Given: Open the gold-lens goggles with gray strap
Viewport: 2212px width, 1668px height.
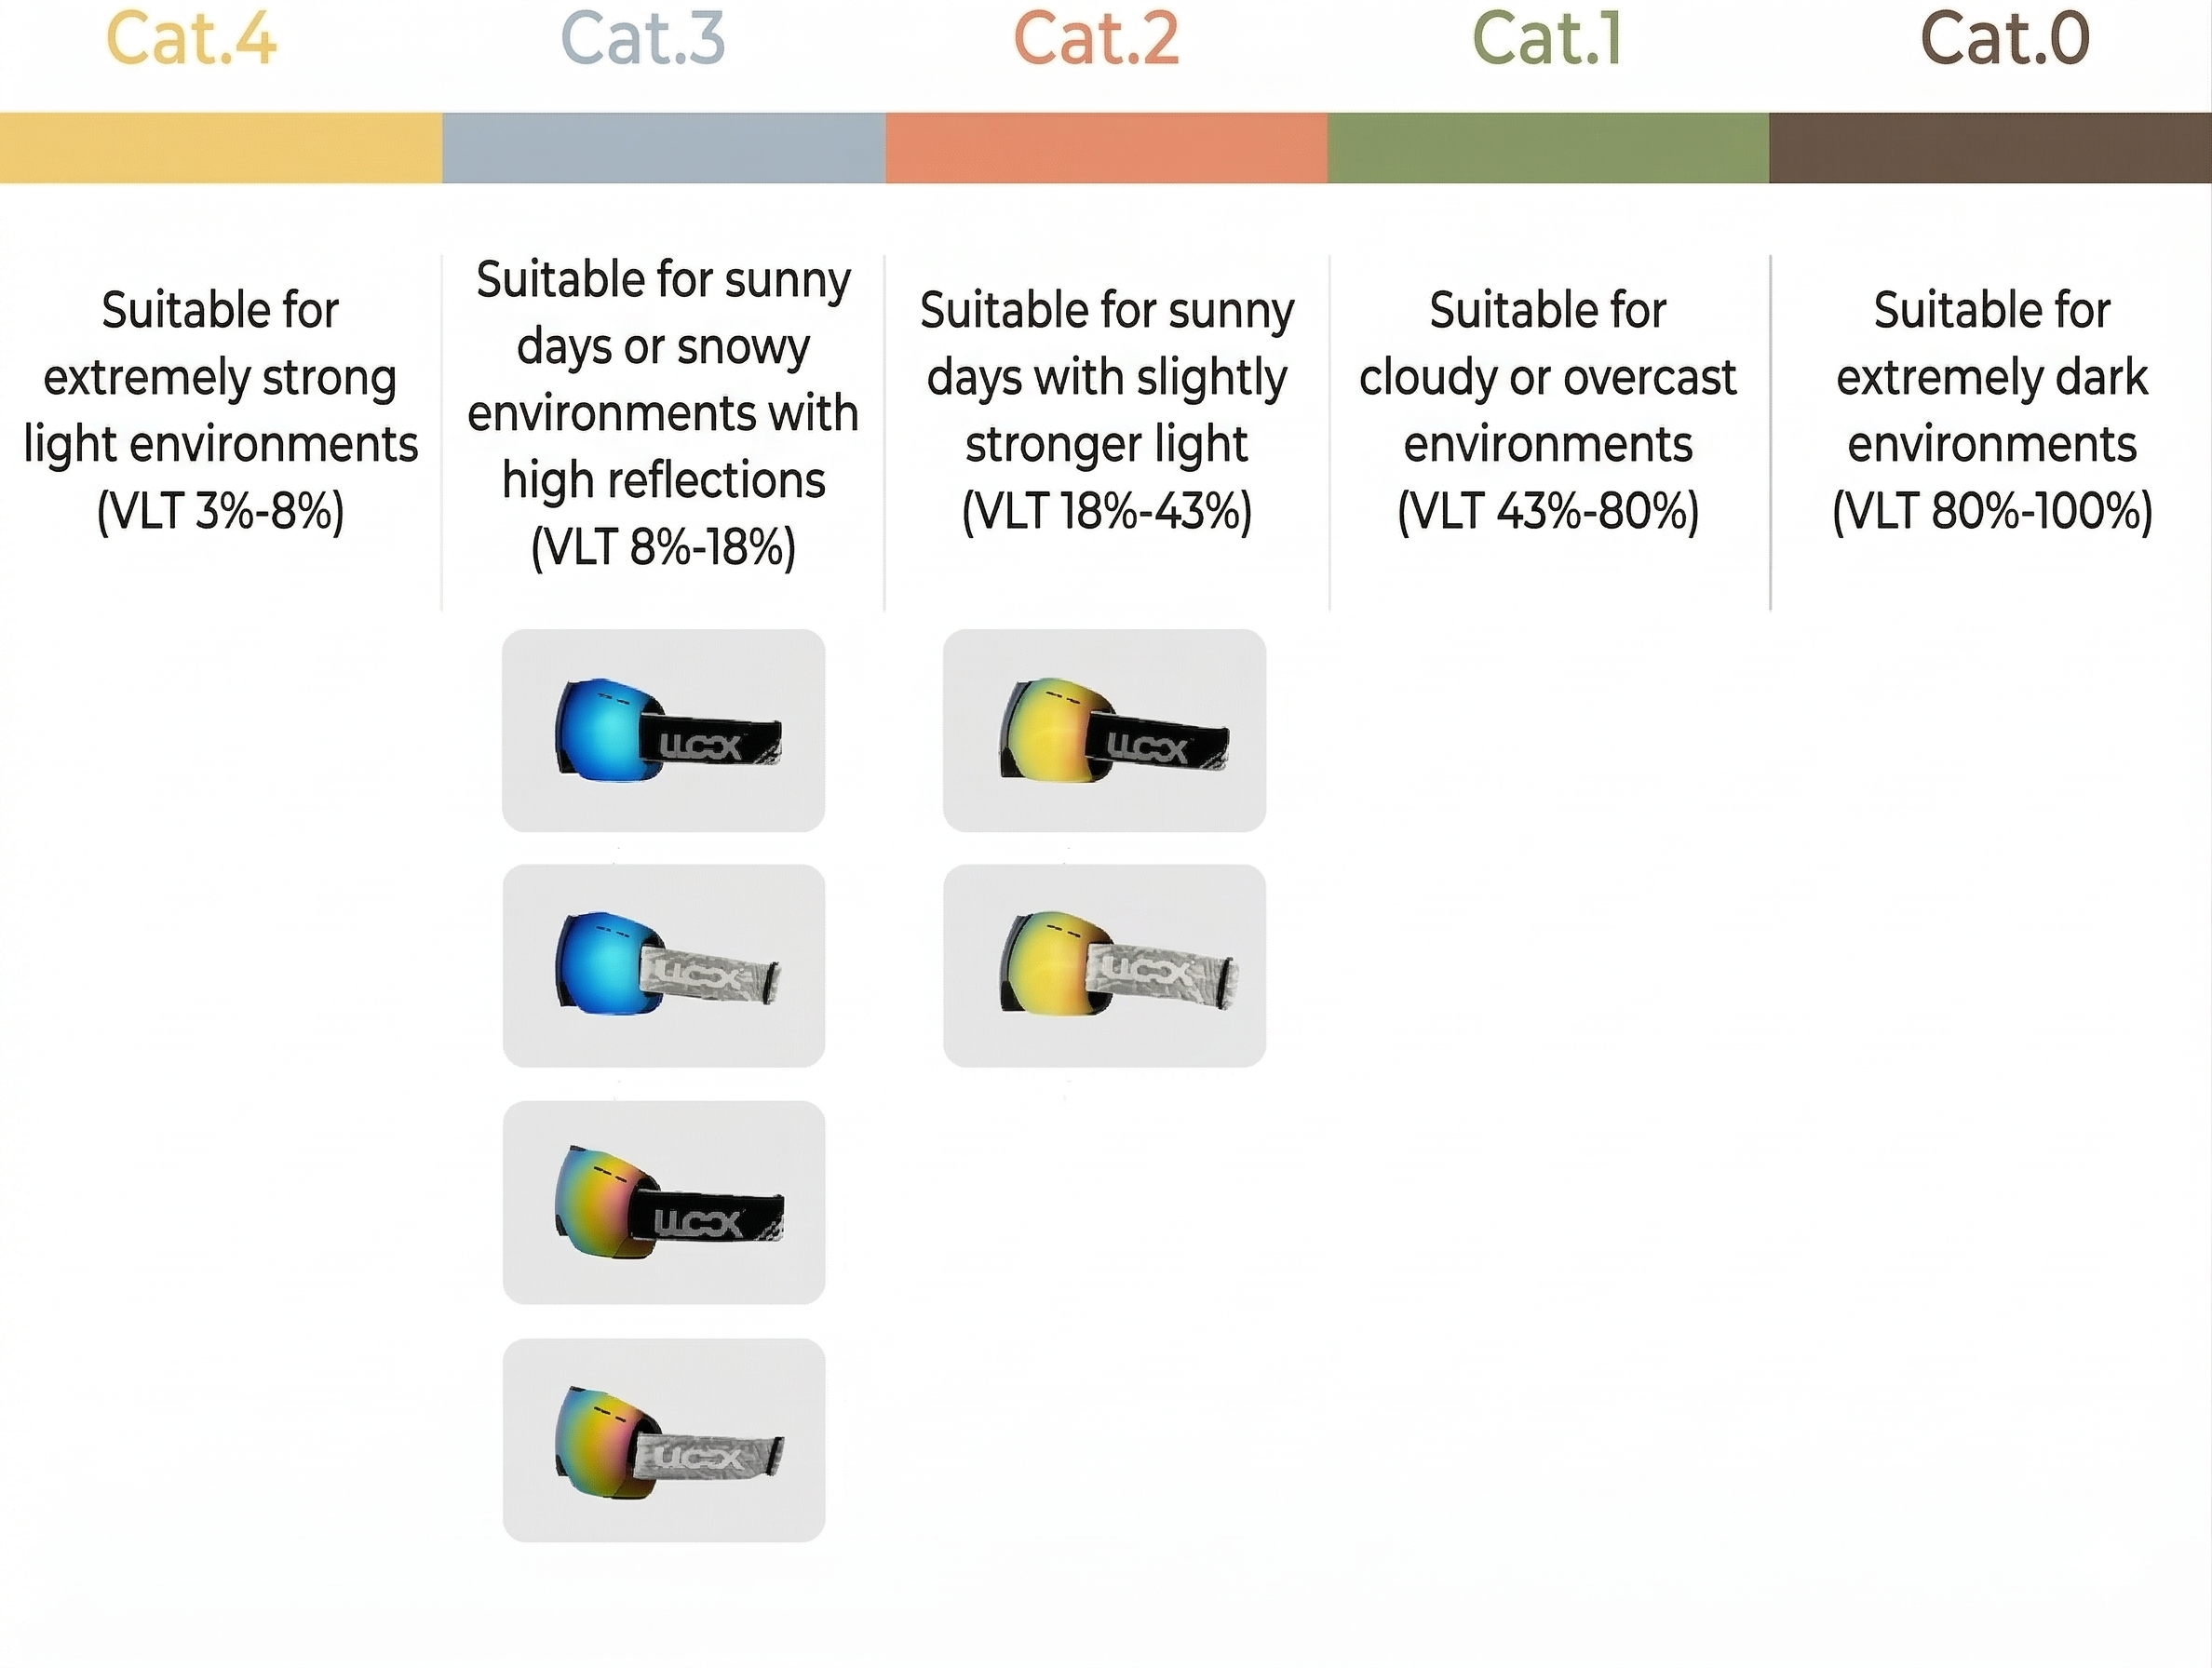Looking at the screenshot, I should [x=1104, y=966].
